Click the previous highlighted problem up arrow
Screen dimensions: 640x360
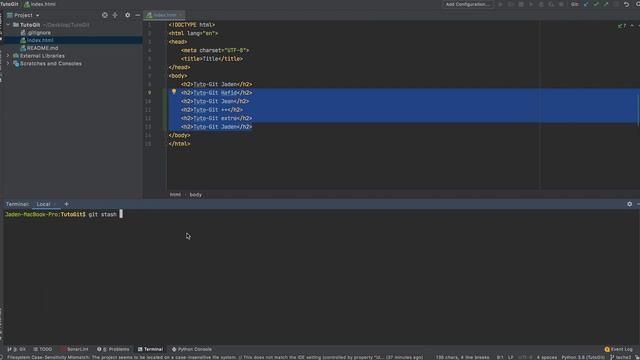[632, 26]
